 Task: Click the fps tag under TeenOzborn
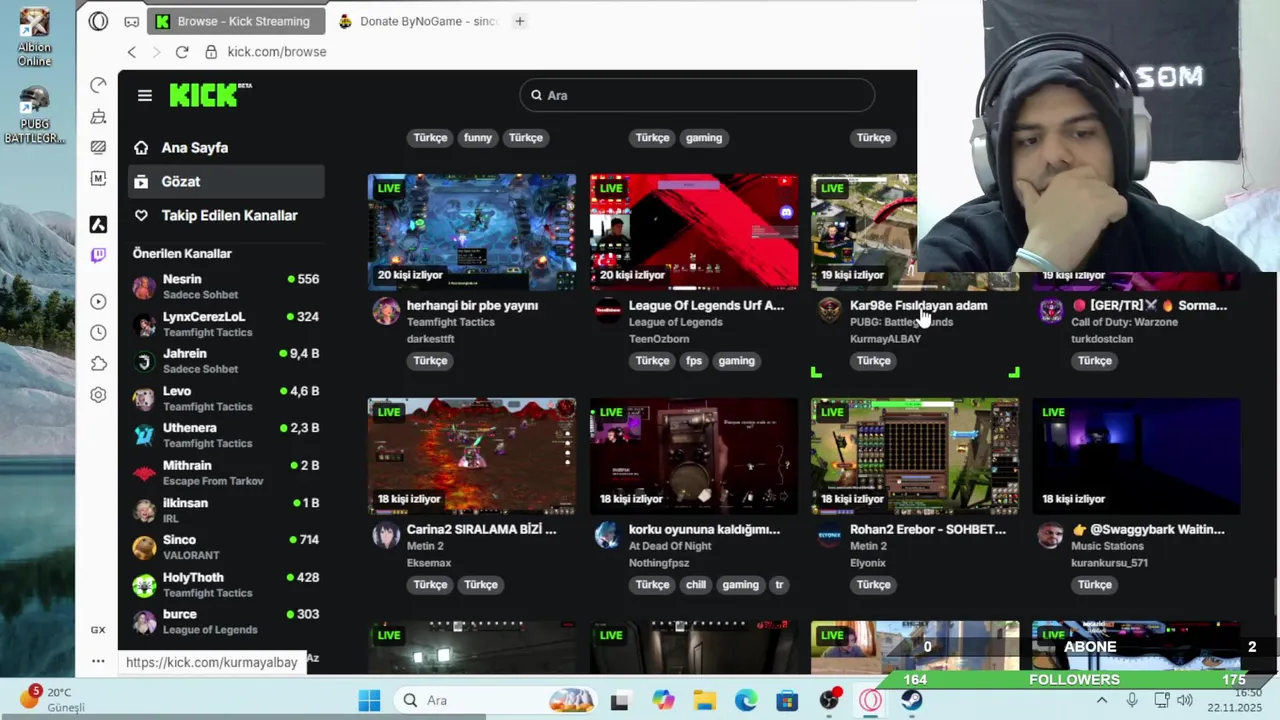point(694,361)
